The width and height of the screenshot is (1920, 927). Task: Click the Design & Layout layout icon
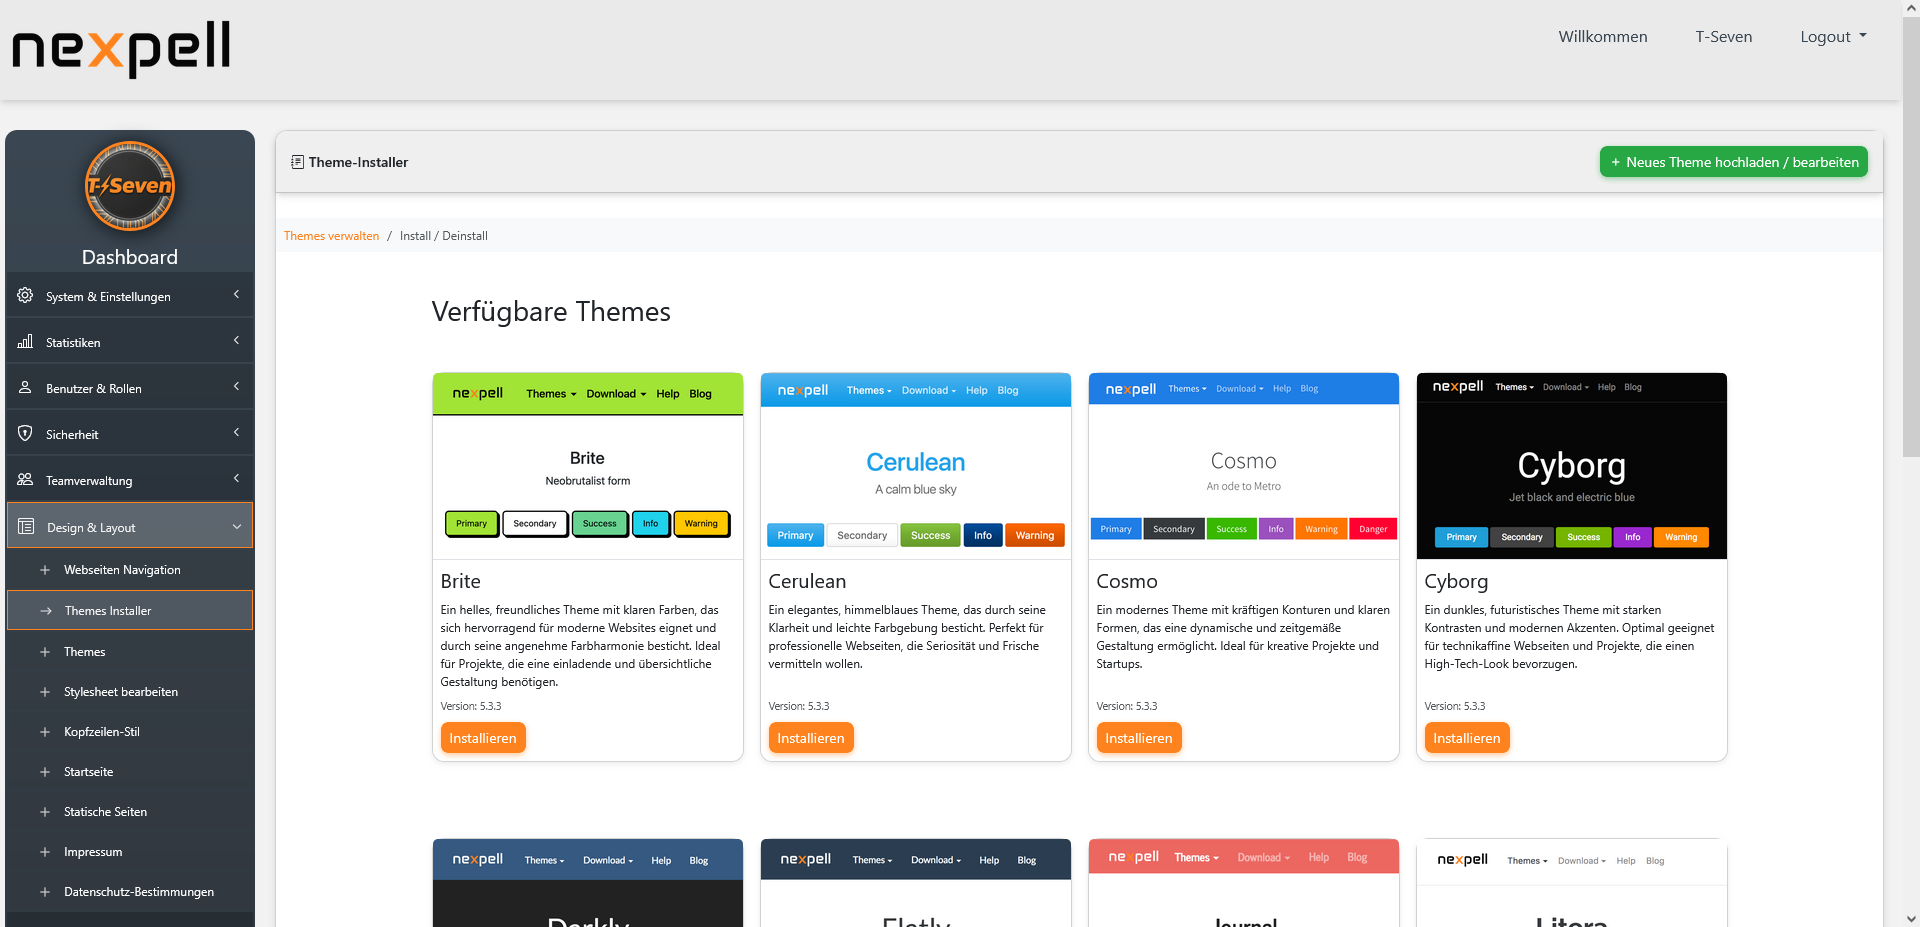(24, 527)
